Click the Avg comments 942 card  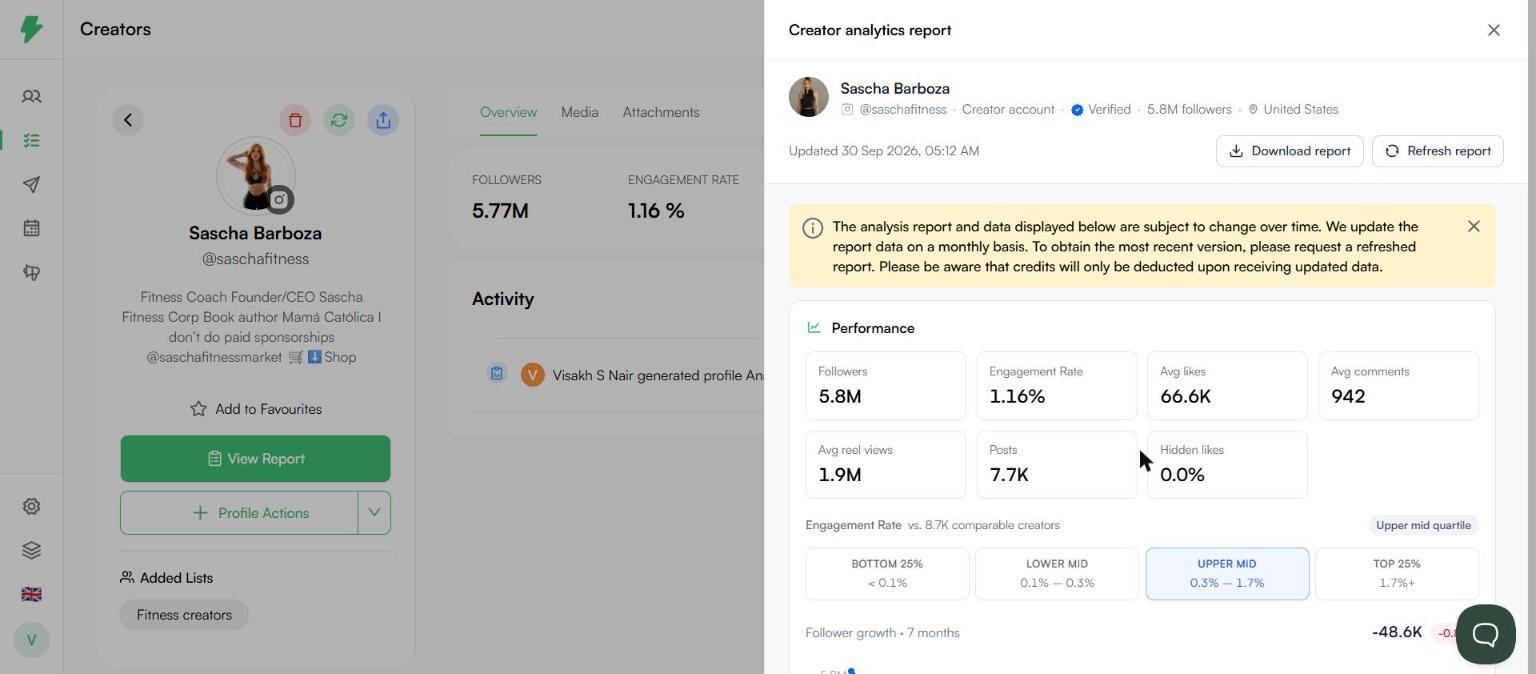[x=1399, y=385]
